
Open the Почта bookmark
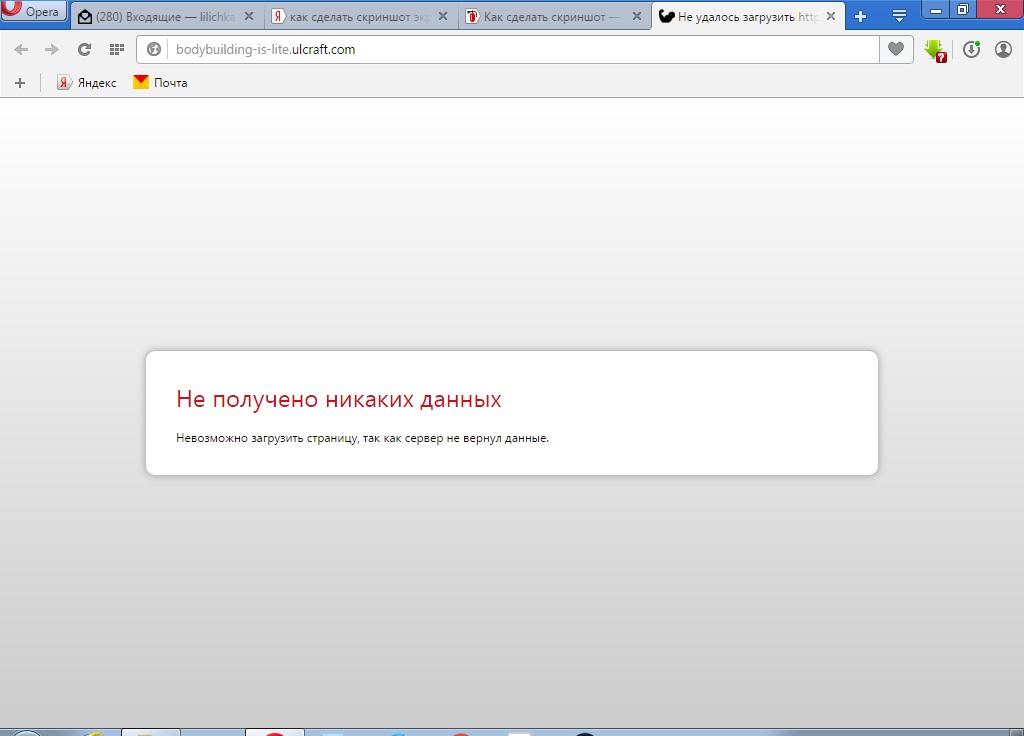pyautogui.click(x=160, y=83)
